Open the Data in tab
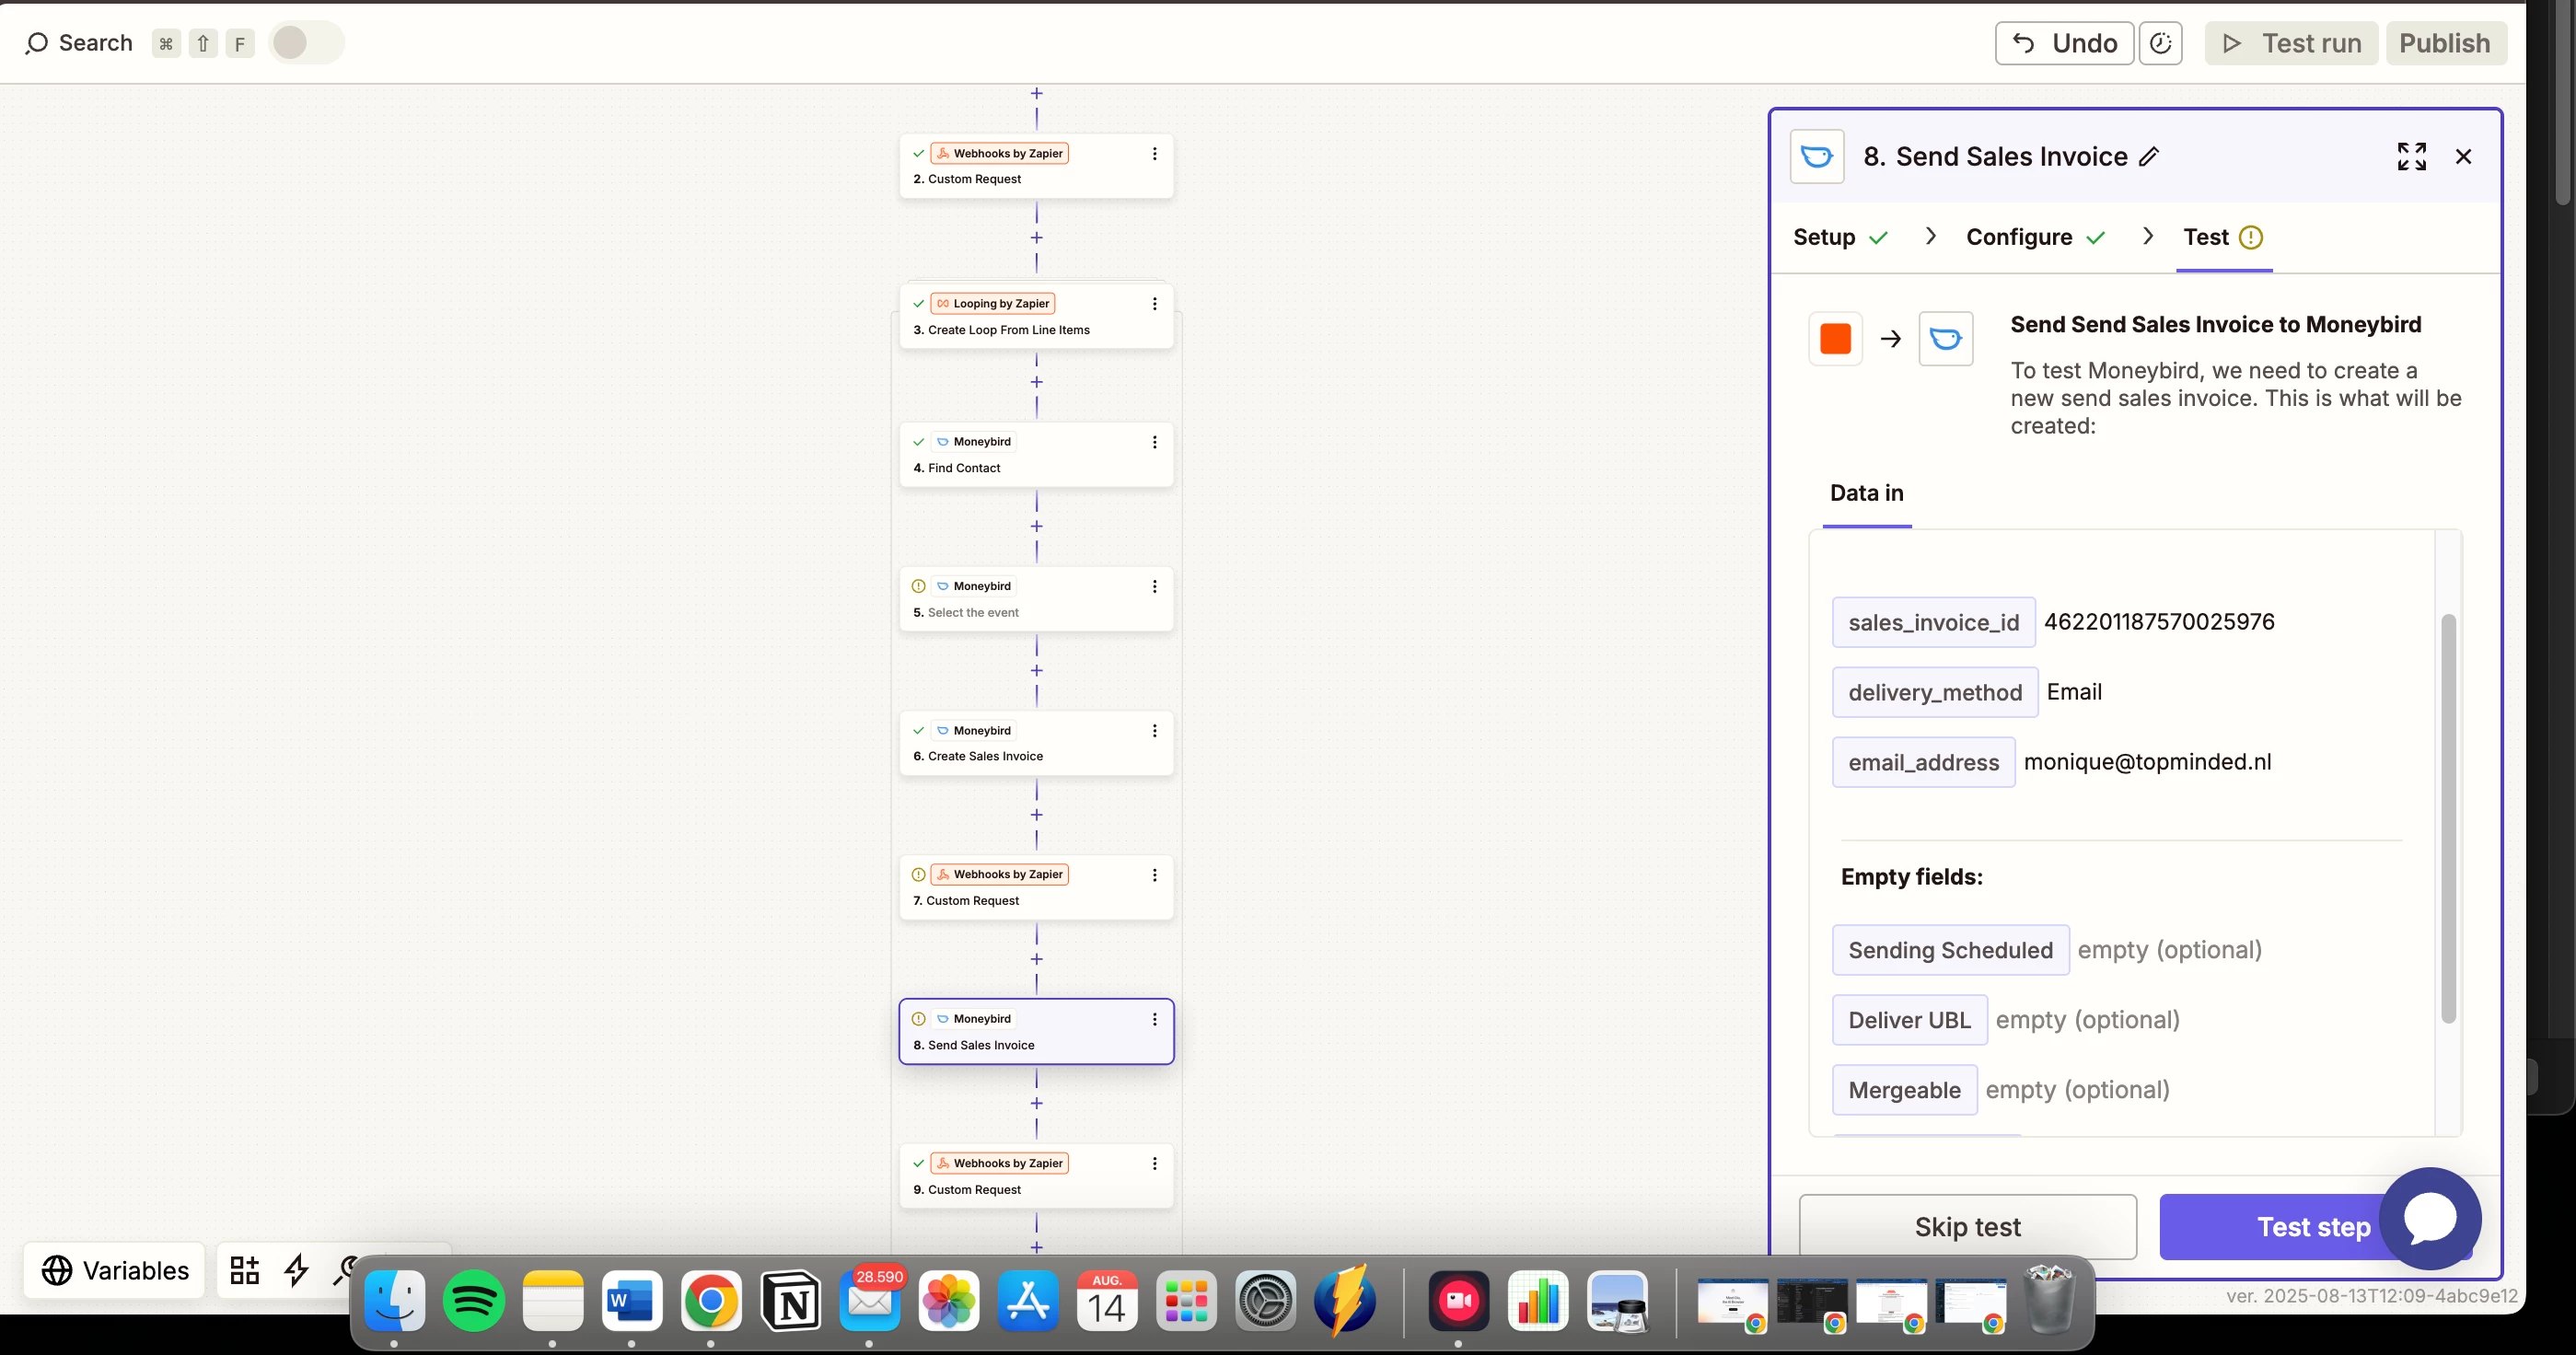 click(1866, 493)
